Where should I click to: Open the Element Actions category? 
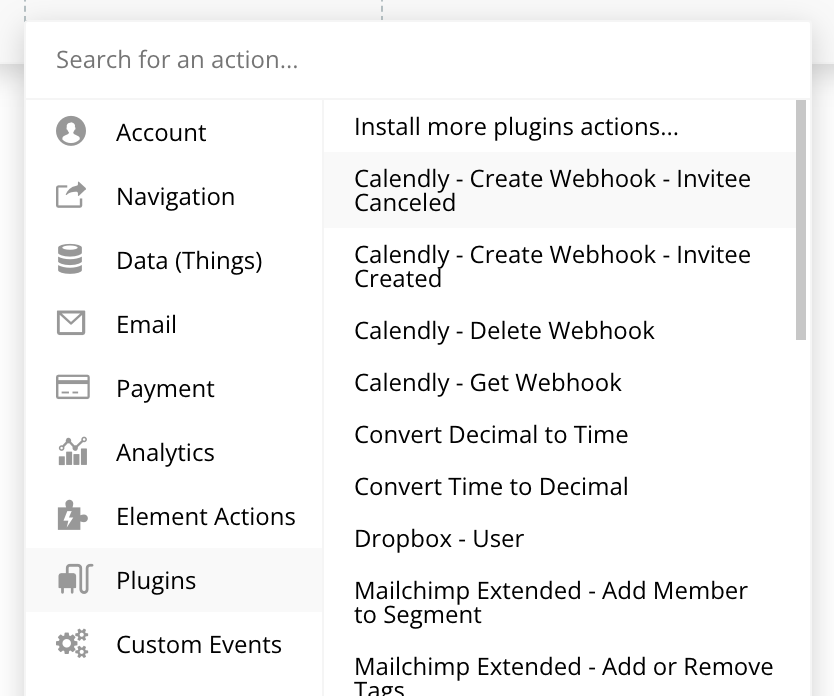pyautogui.click(x=174, y=516)
